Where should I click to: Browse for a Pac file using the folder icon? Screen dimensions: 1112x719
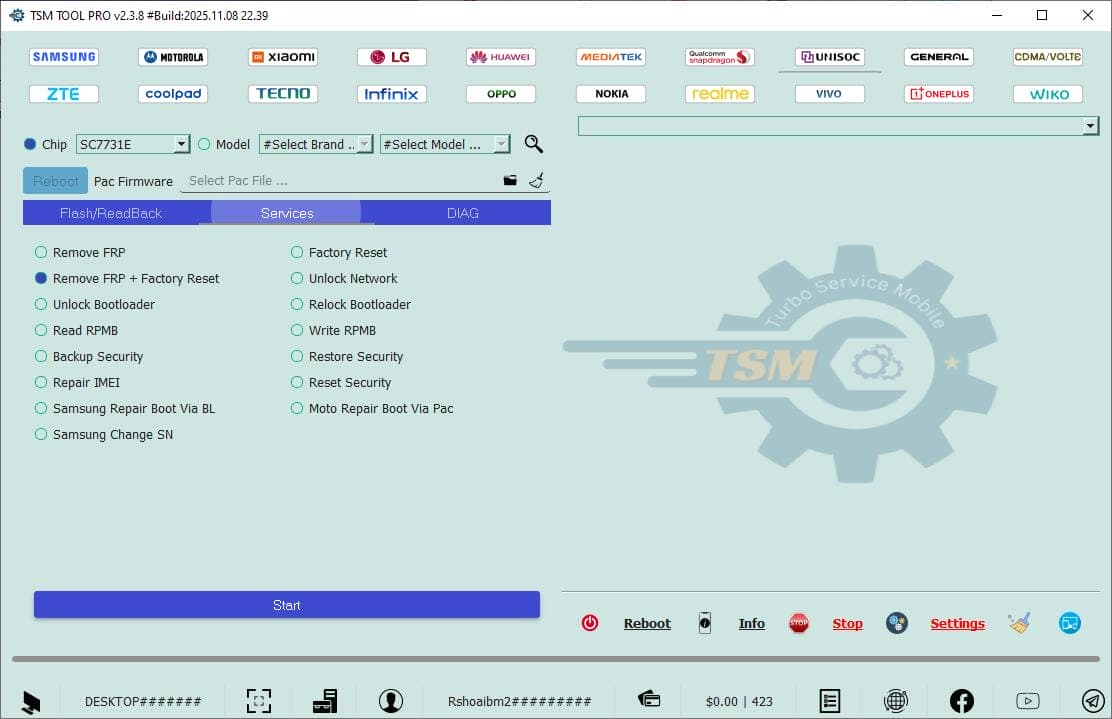[509, 180]
